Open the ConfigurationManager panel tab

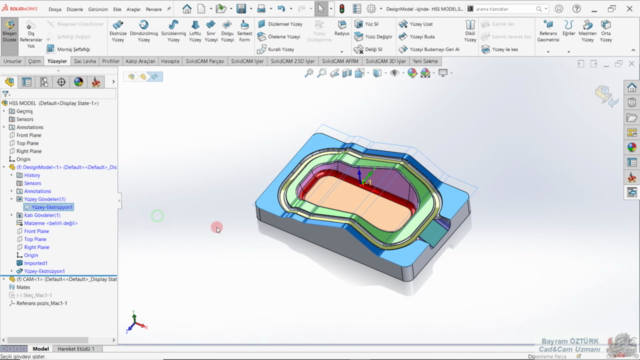pyautogui.click(x=44, y=82)
